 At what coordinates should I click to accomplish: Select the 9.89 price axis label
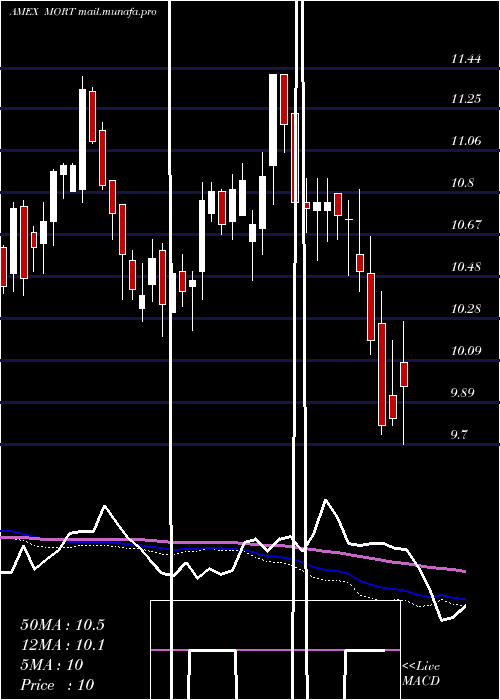click(x=462, y=392)
